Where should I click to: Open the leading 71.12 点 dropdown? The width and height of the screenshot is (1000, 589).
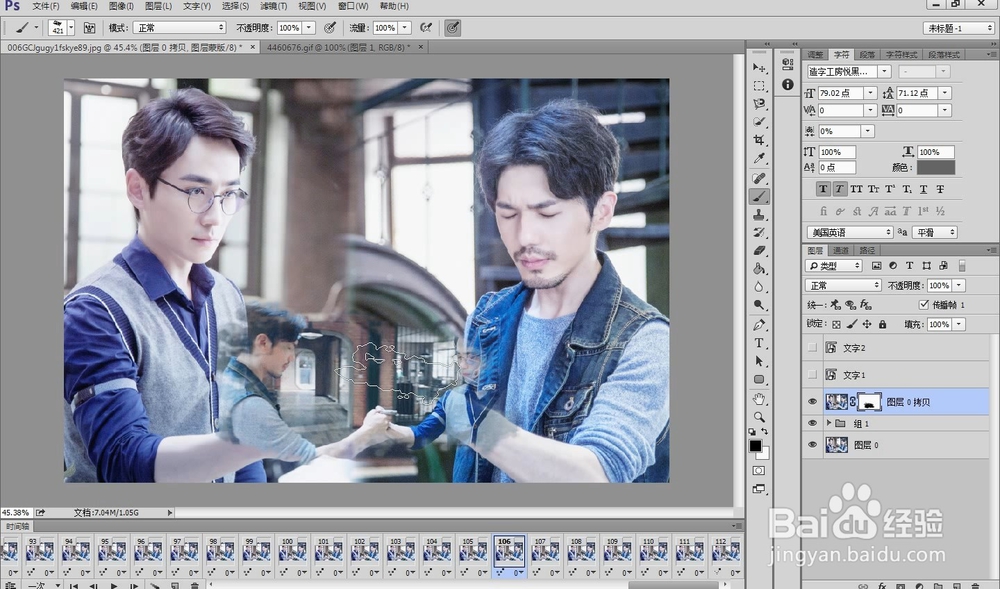tap(946, 93)
